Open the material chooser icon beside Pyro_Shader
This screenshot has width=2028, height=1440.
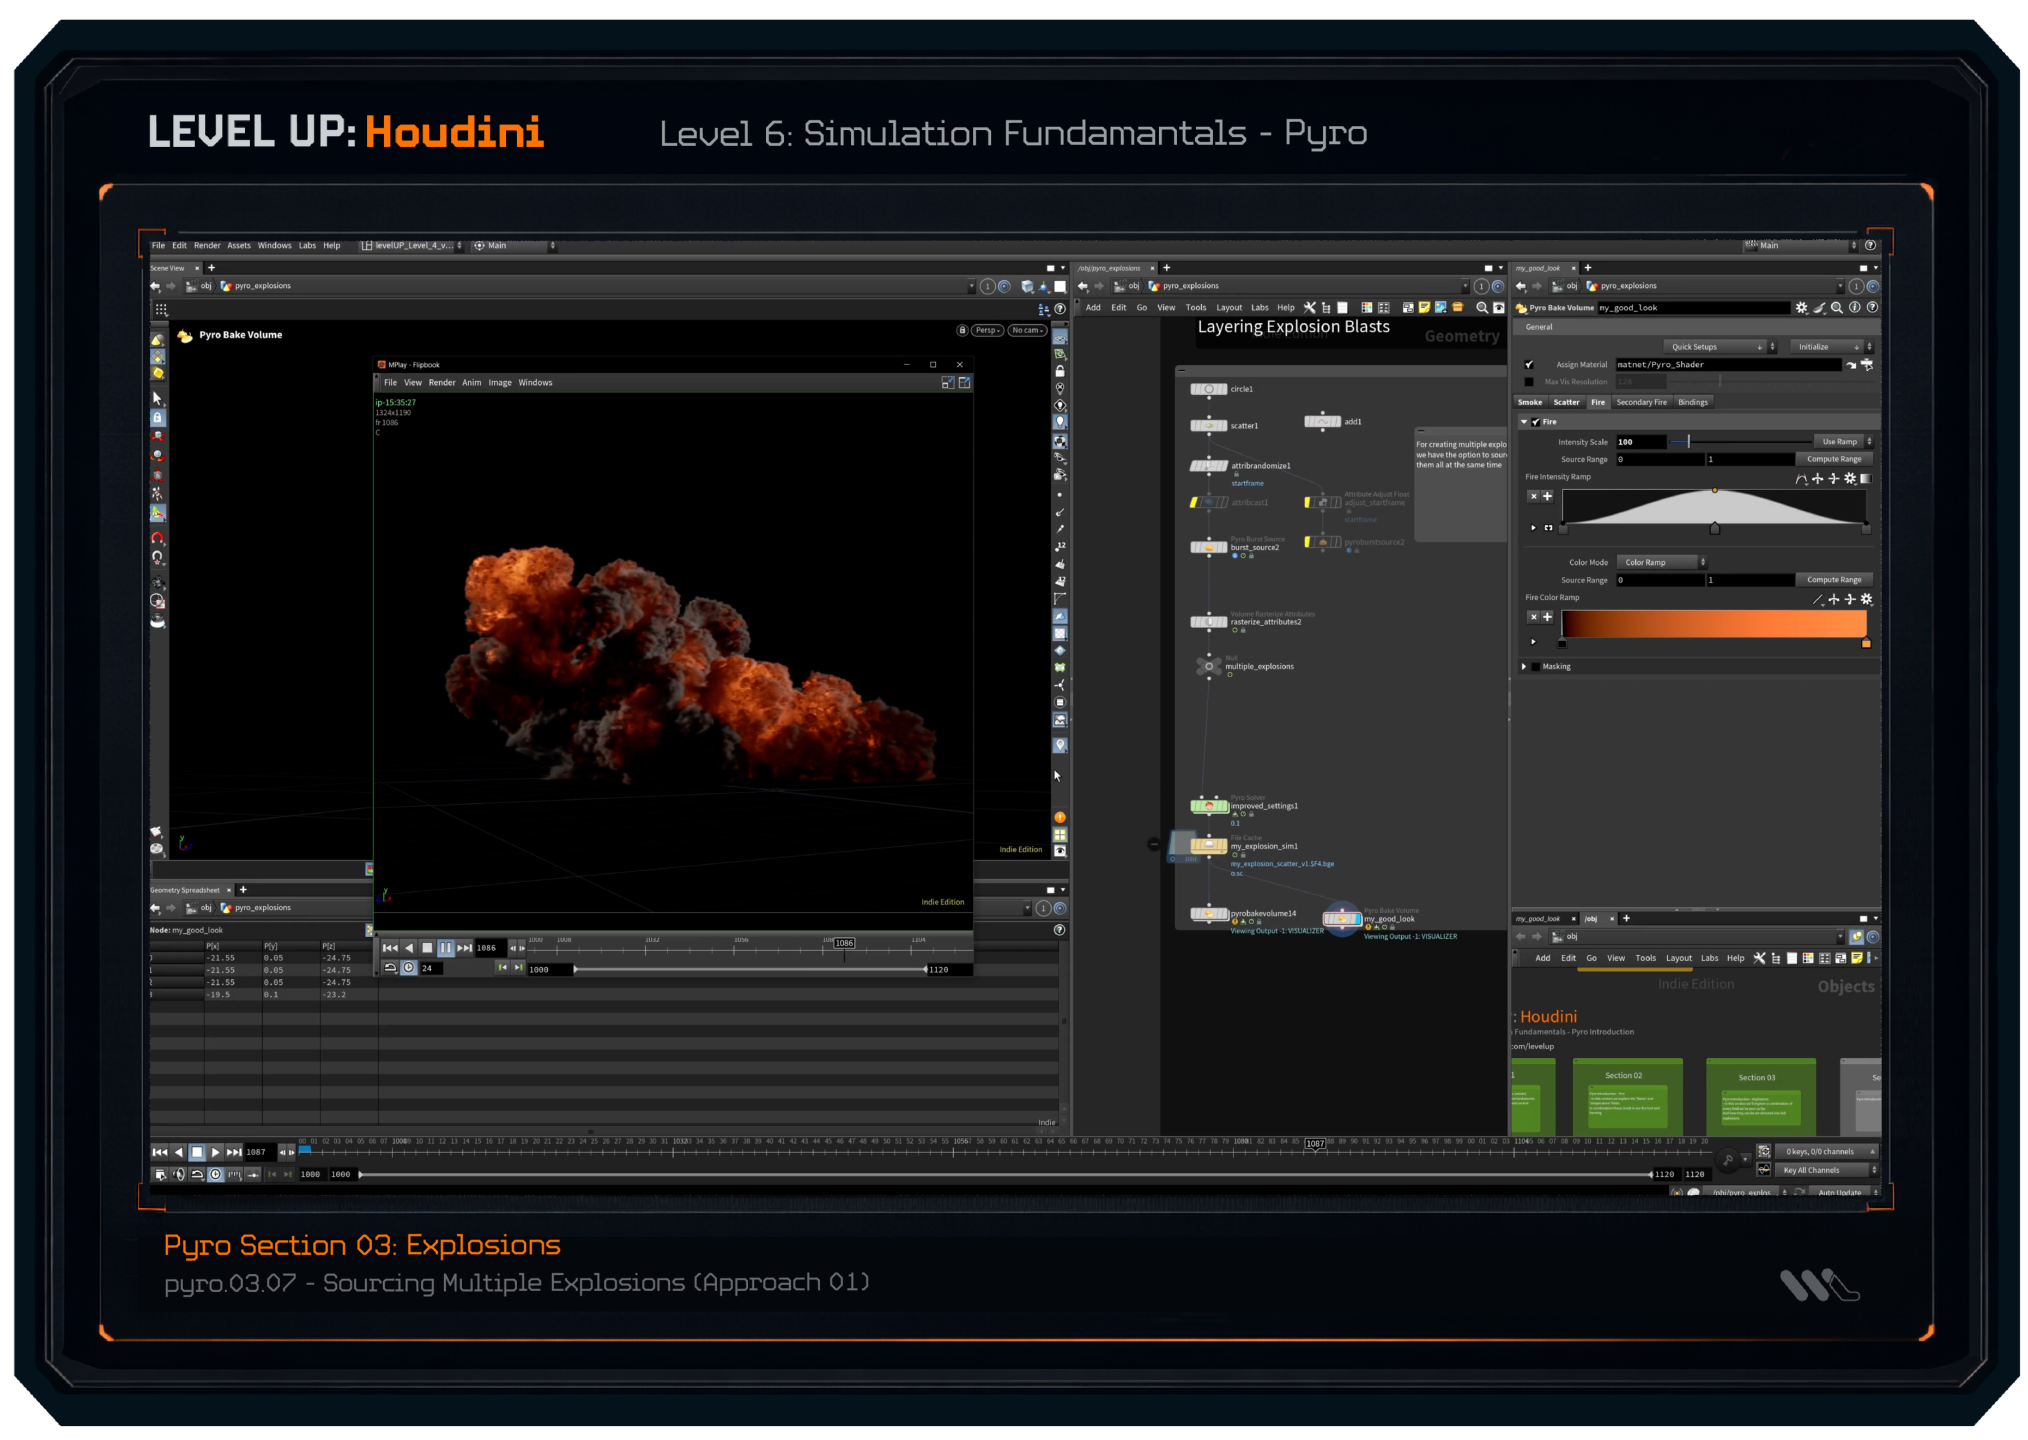tap(1866, 365)
